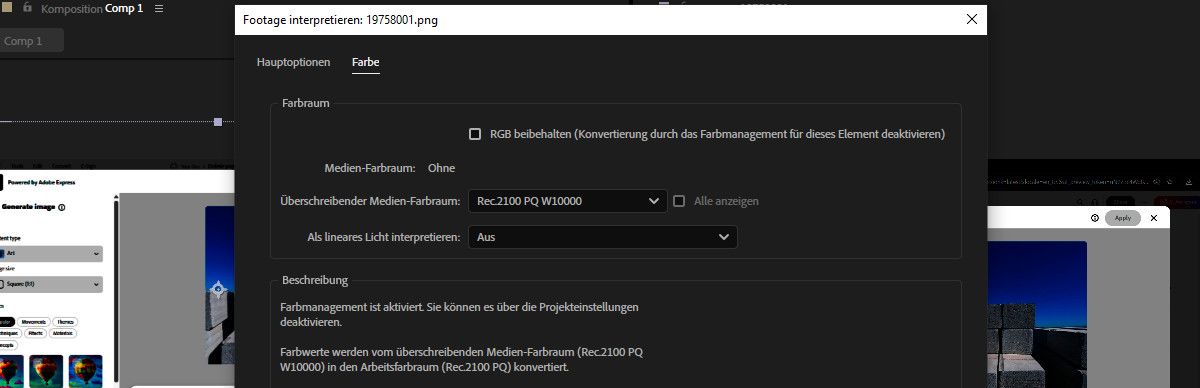Click the Comp 1 breadcrumb button
Viewport: 1200px width, 388px height.
[x=30, y=41]
